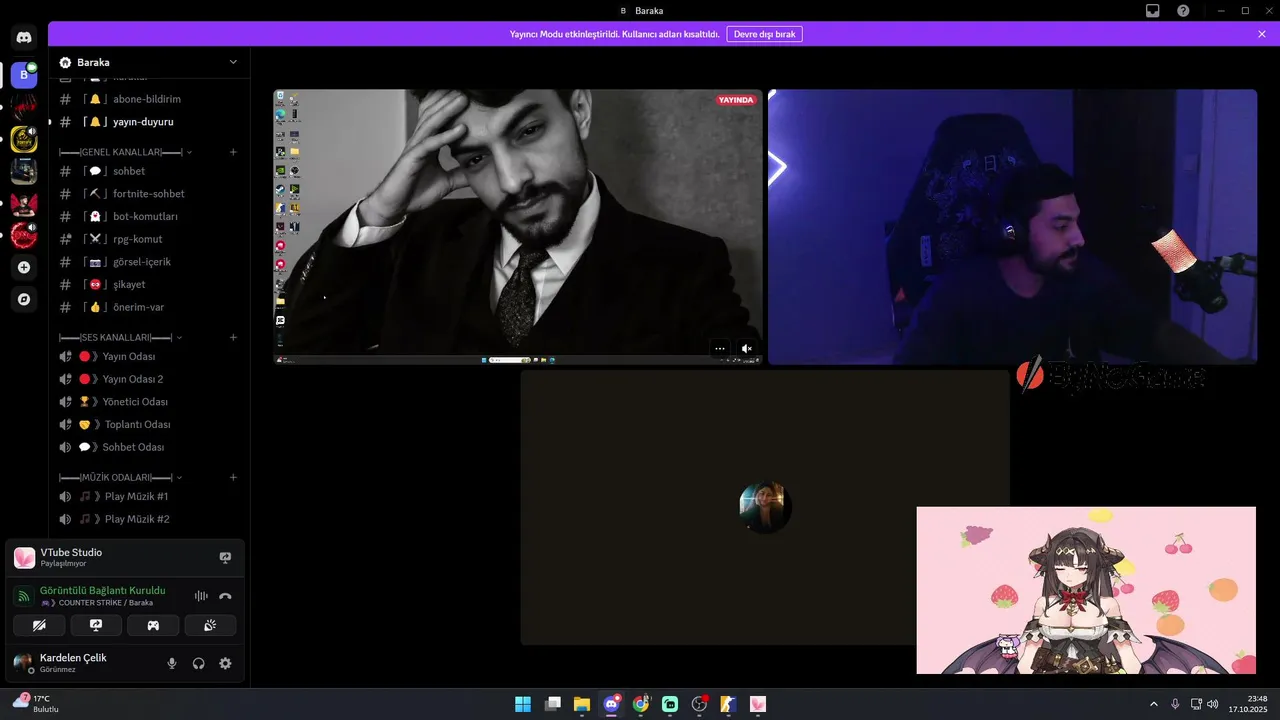Open the inbox icon in title bar
Screen dimensions: 1280x720
point(1153,11)
